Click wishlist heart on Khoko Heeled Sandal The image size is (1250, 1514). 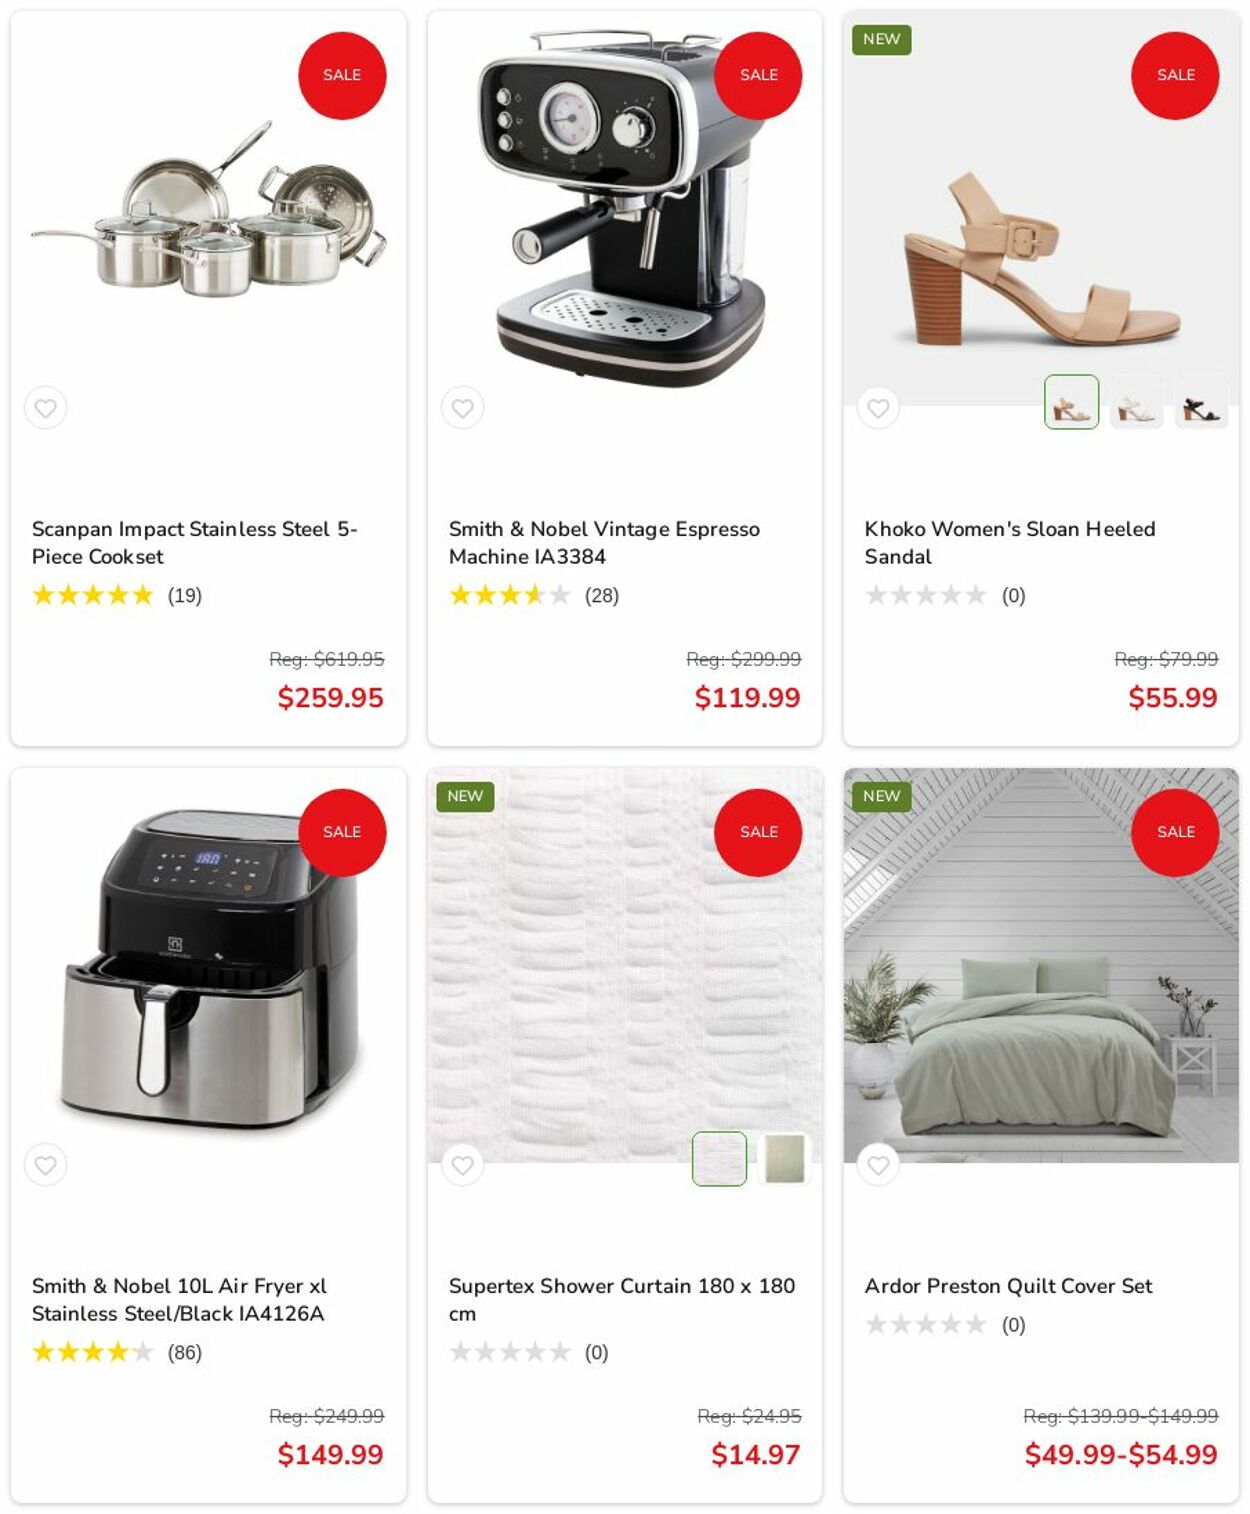(878, 408)
